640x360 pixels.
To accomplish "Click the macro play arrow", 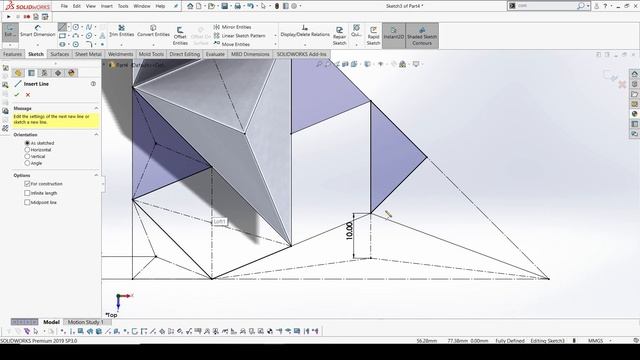I will pyautogui.click(x=9, y=17).
